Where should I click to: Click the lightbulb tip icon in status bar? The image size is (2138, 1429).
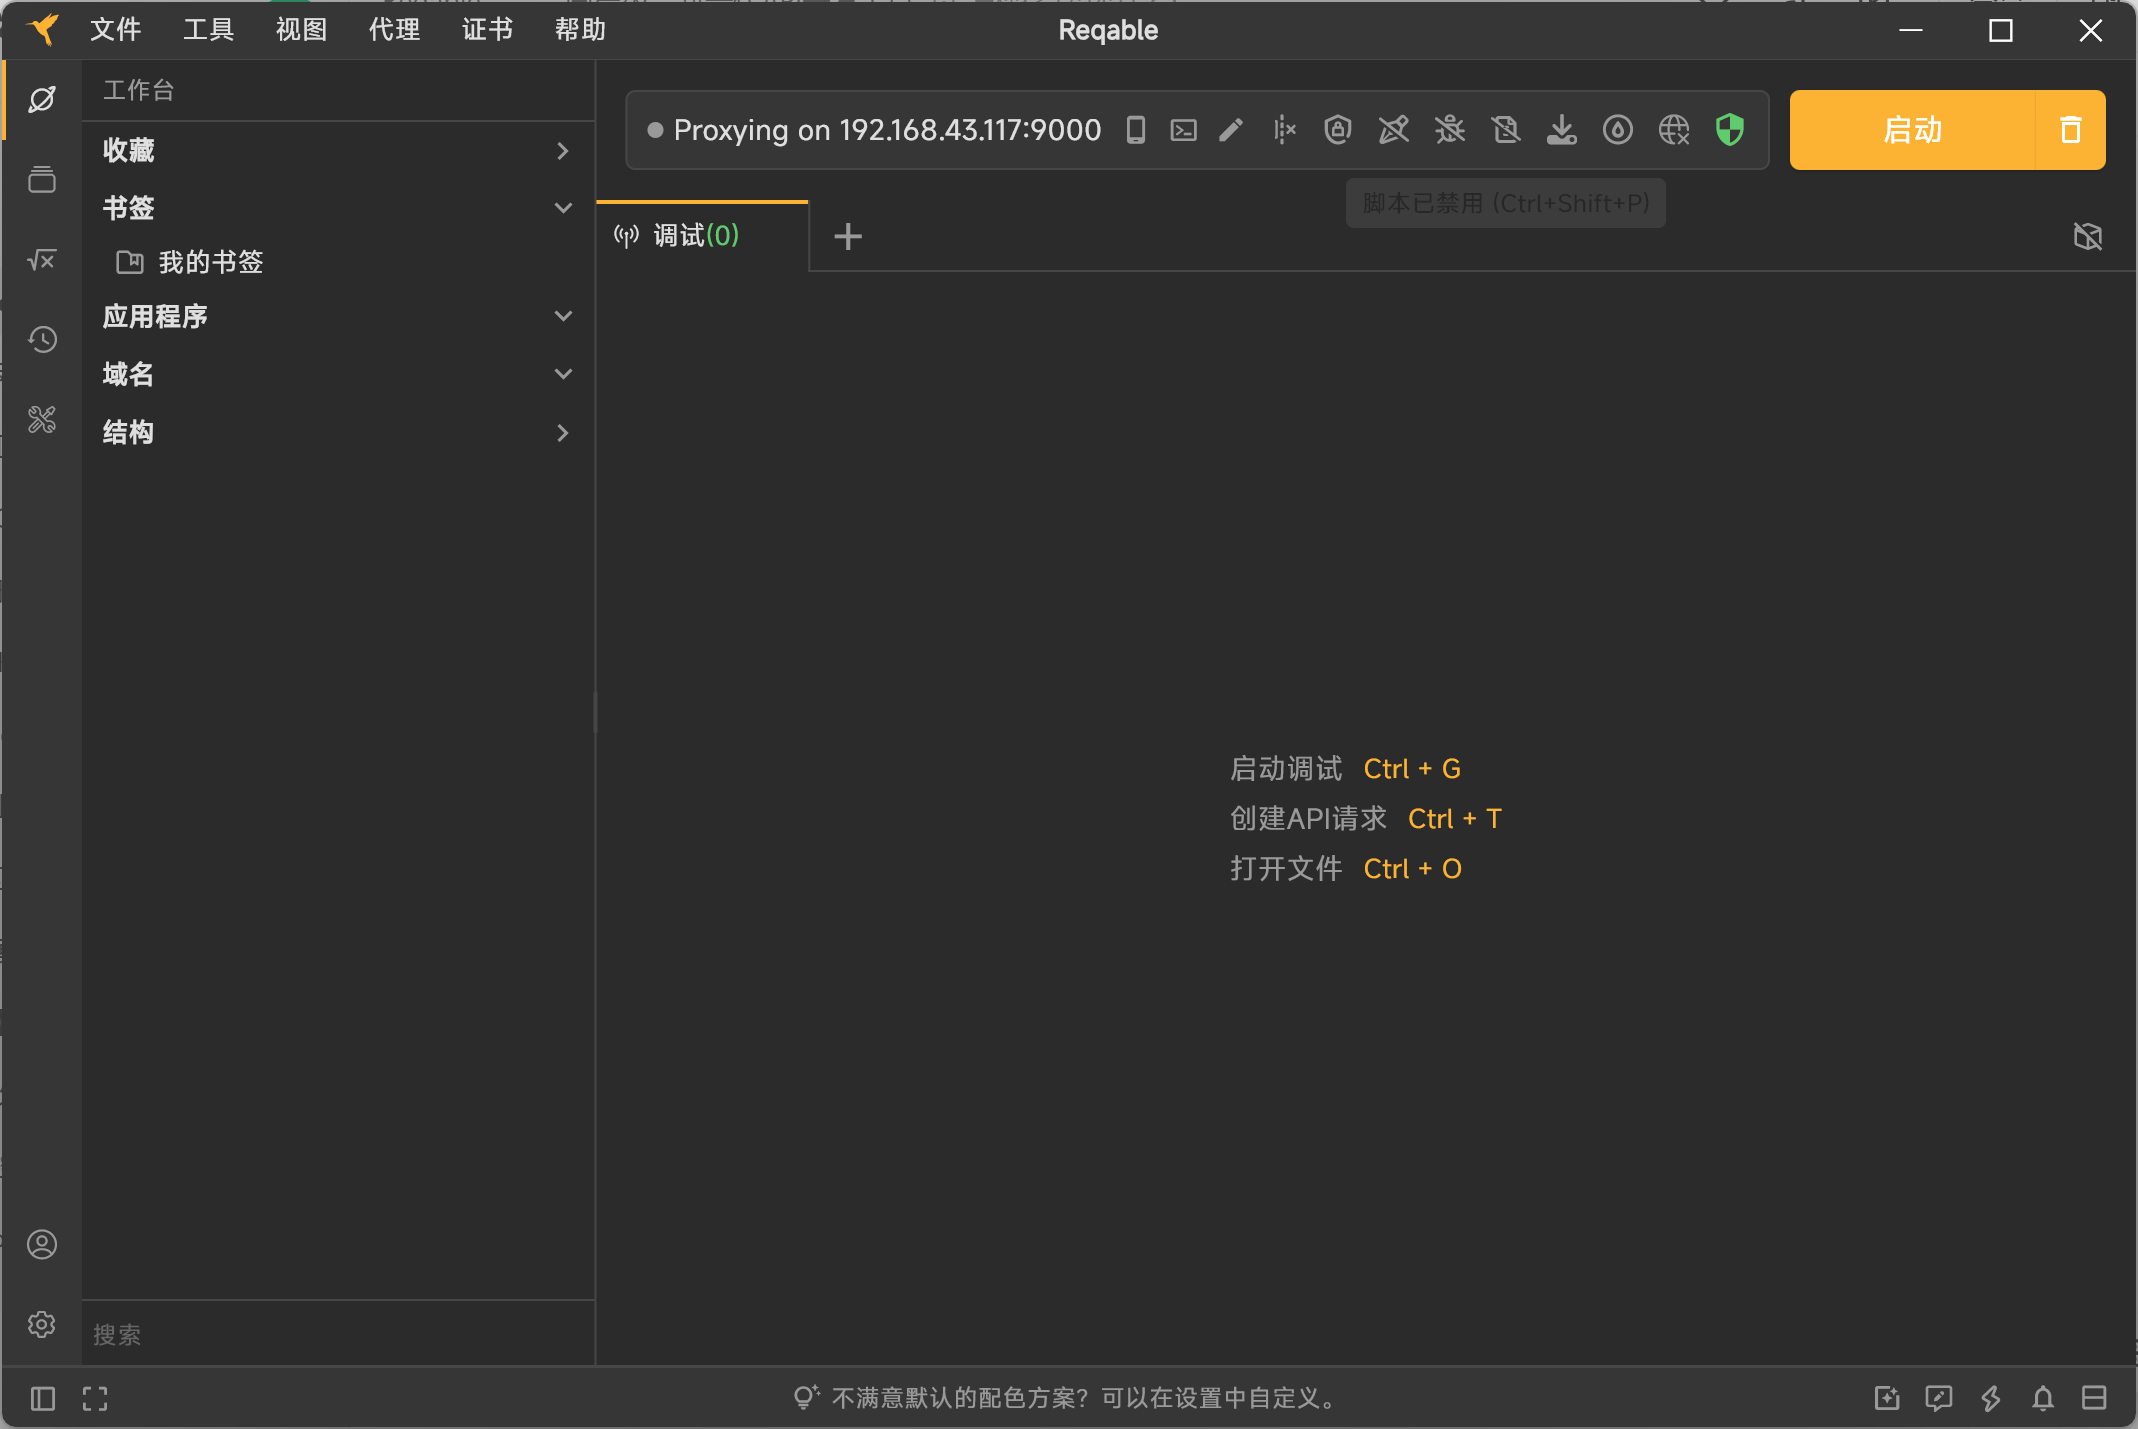(806, 1397)
